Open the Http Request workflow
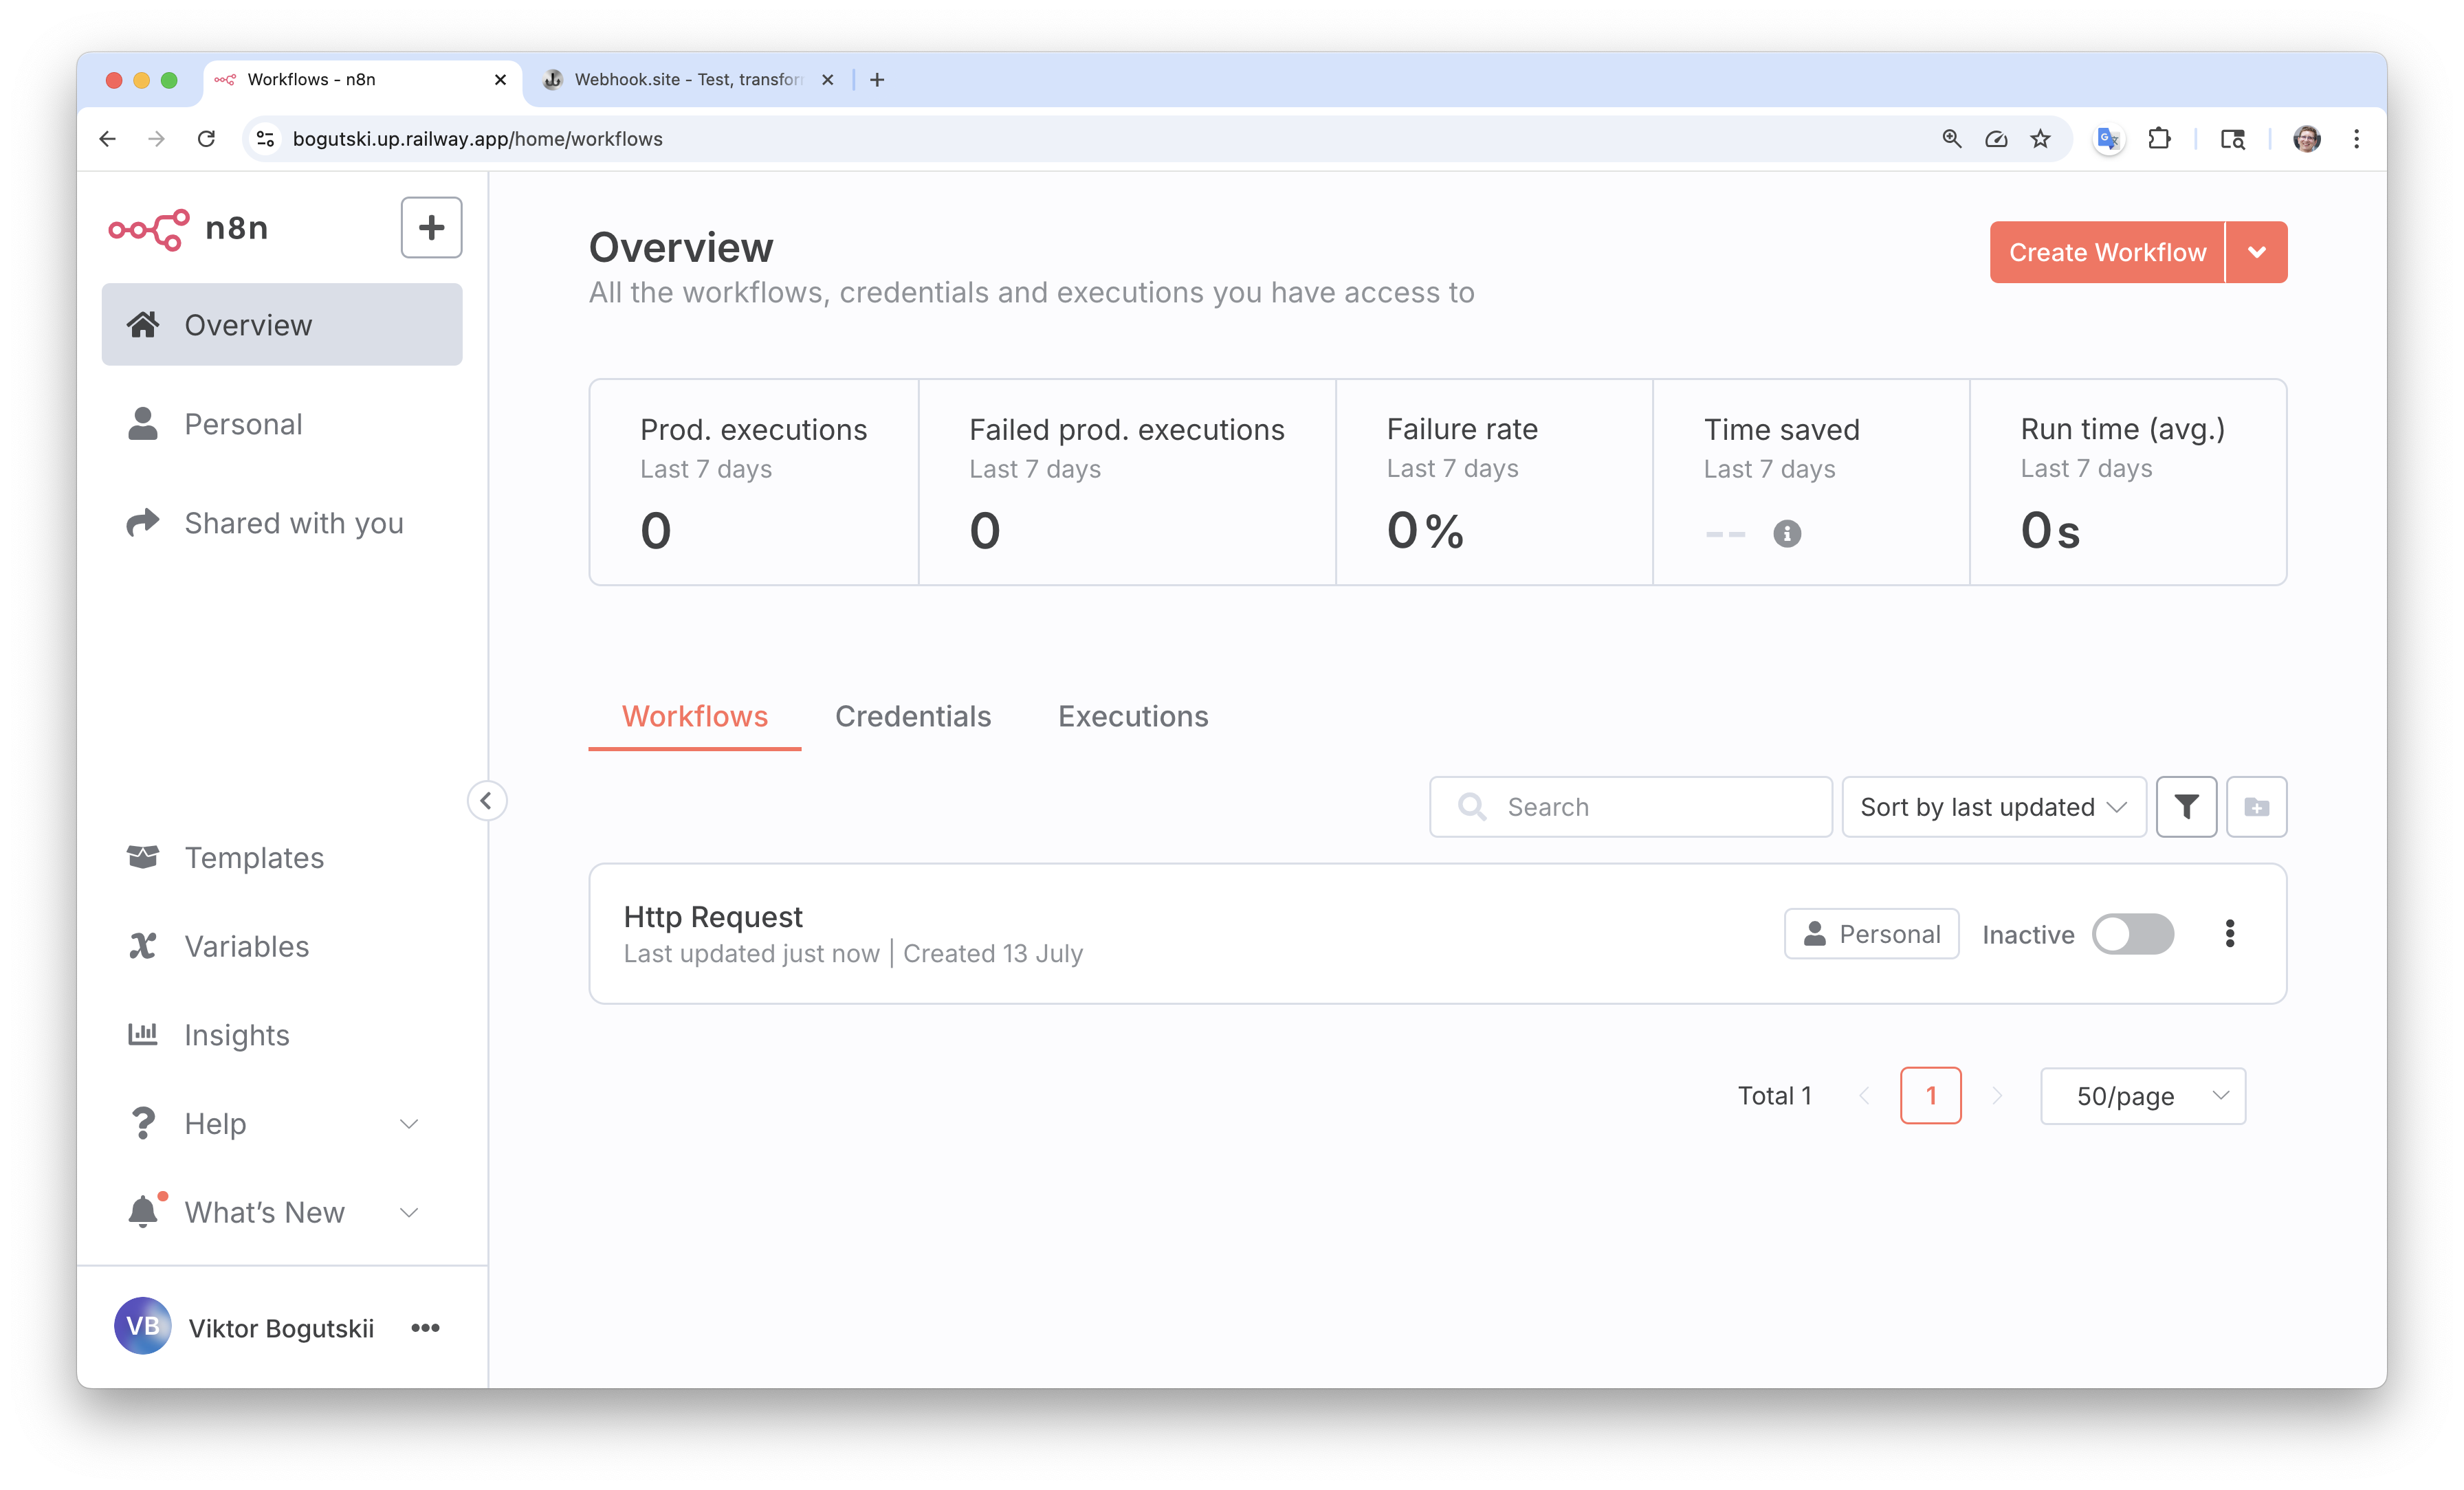The image size is (2464, 1490). tap(712, 916)
